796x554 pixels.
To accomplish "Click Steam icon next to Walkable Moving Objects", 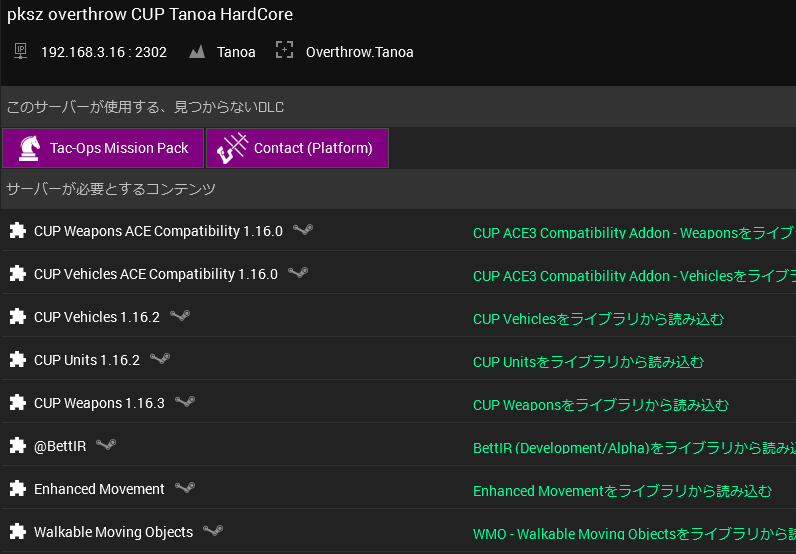I will (x=213, y=531).
